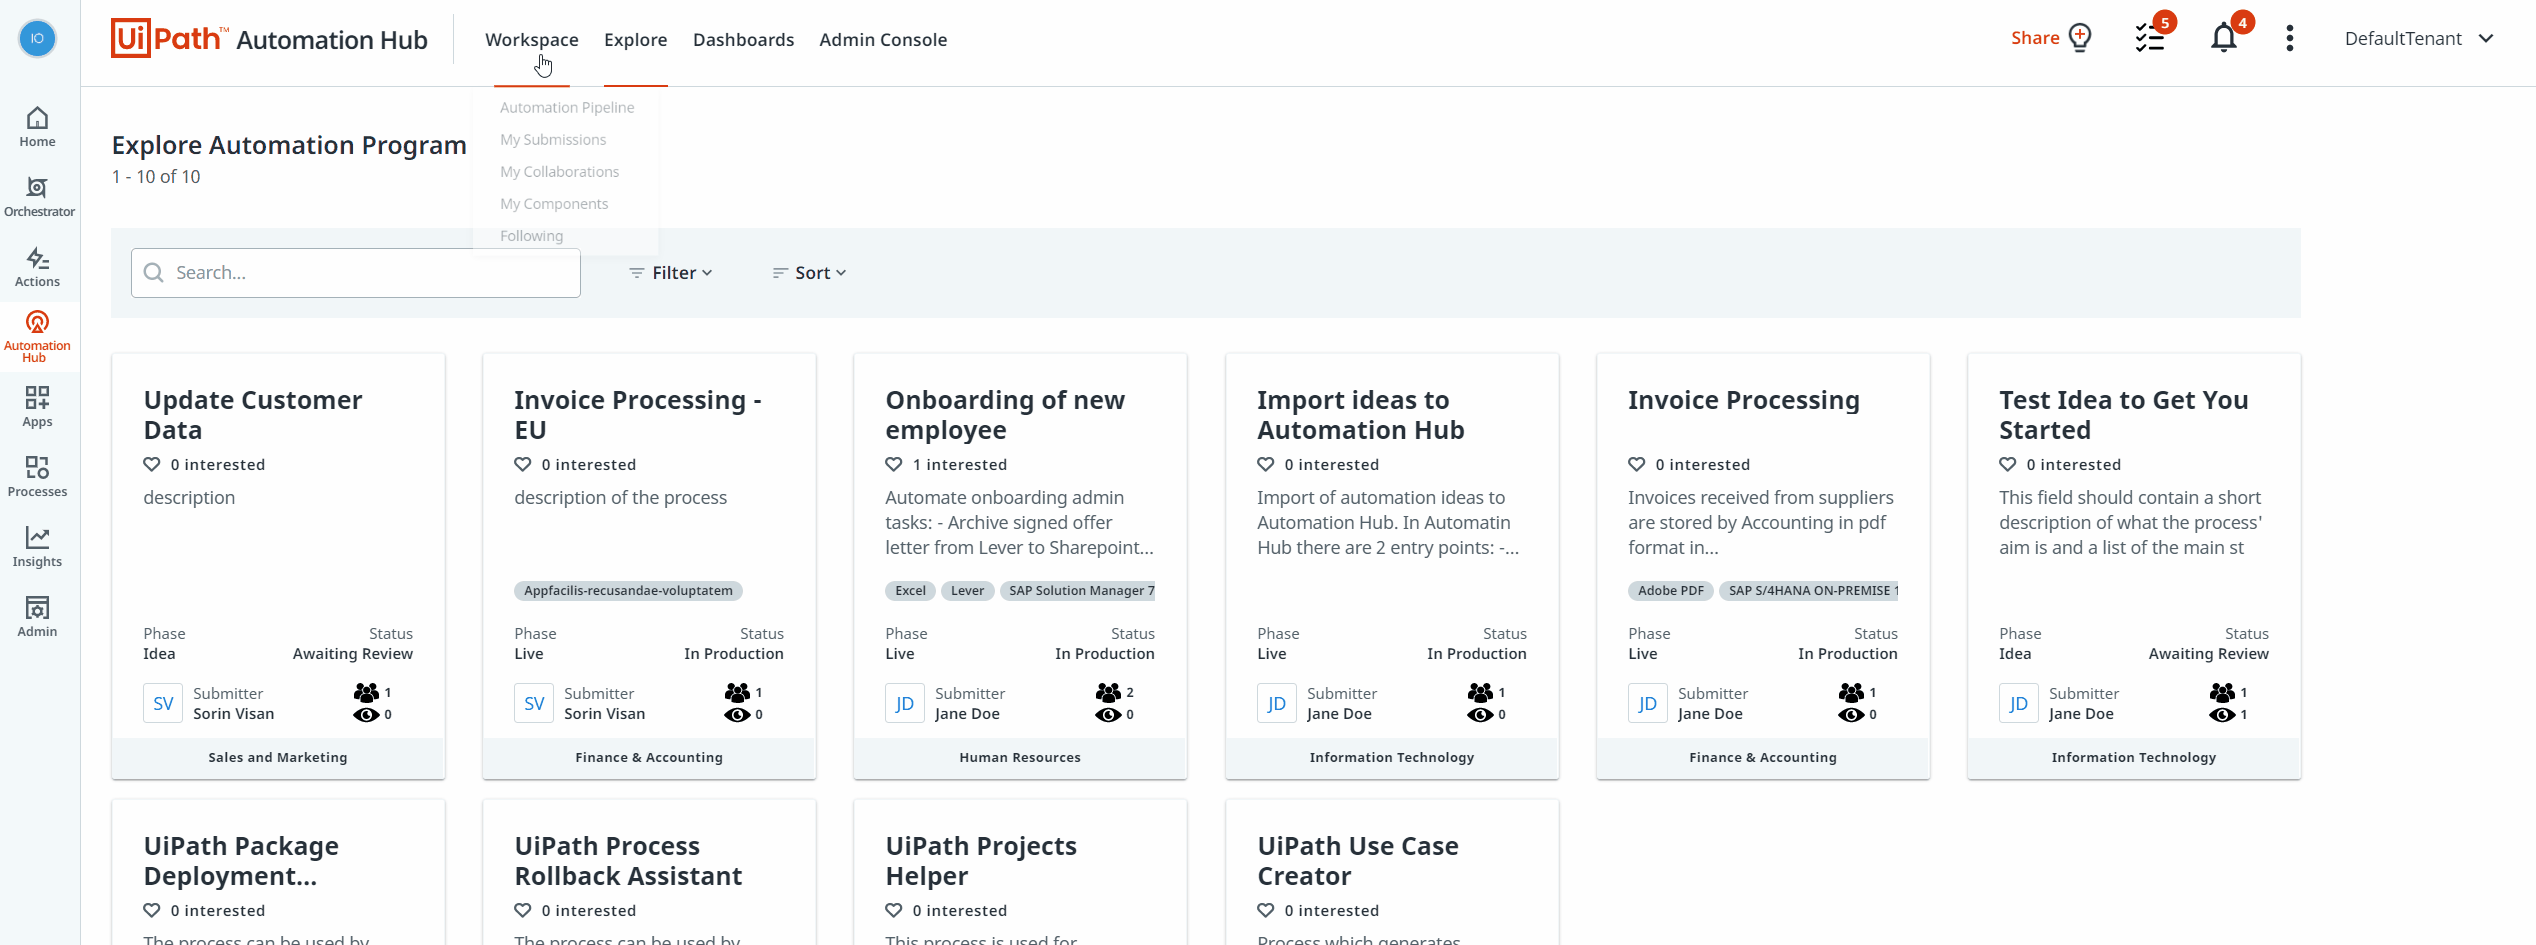Click heart on Import ideas to Automation Hub
This screenshot has height=945, width=2536.
pyautogui.click(x=1266, y=464)
